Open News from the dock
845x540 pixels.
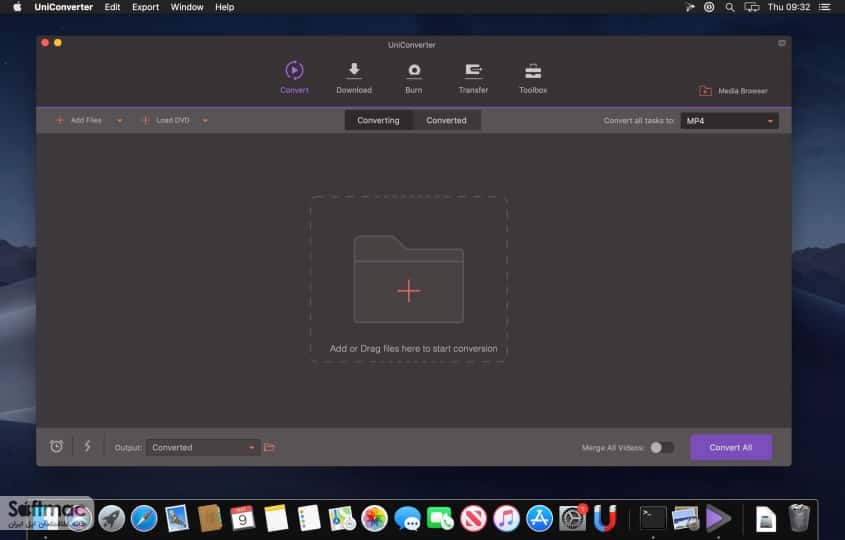pos(473,518)
